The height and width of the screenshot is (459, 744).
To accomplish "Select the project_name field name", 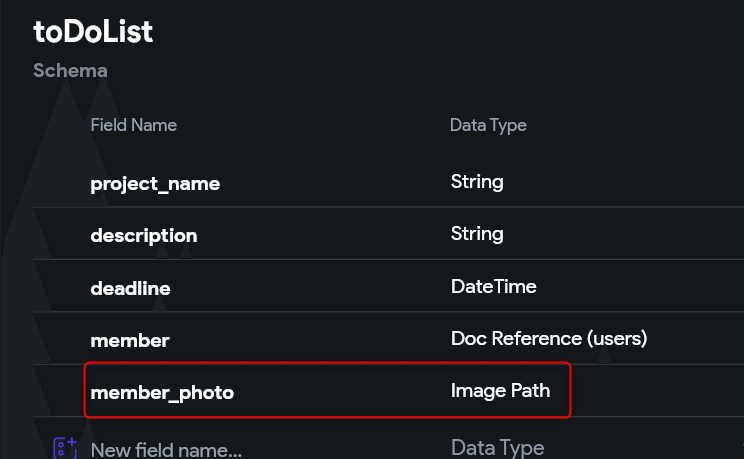I will (x=155, y=184).
